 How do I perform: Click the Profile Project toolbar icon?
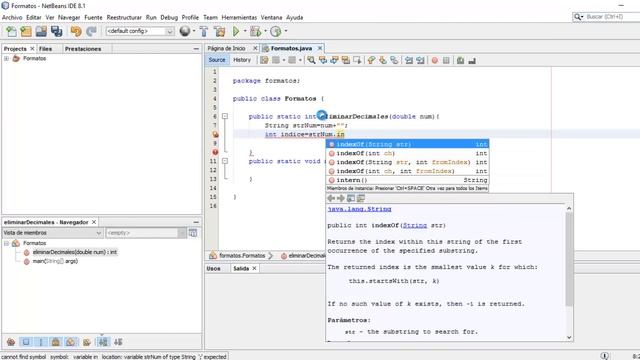tap(276, 31)
